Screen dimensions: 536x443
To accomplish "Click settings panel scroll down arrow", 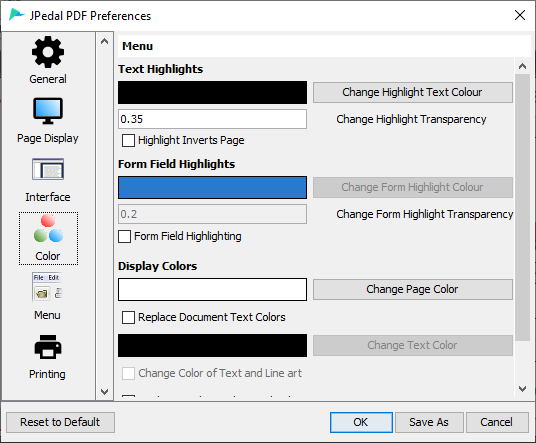I will [522, 389].
